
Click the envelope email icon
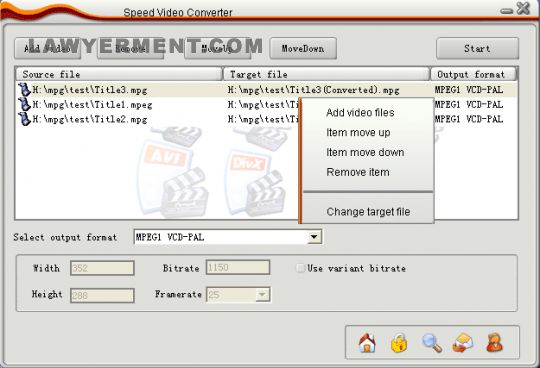(463, 343)
